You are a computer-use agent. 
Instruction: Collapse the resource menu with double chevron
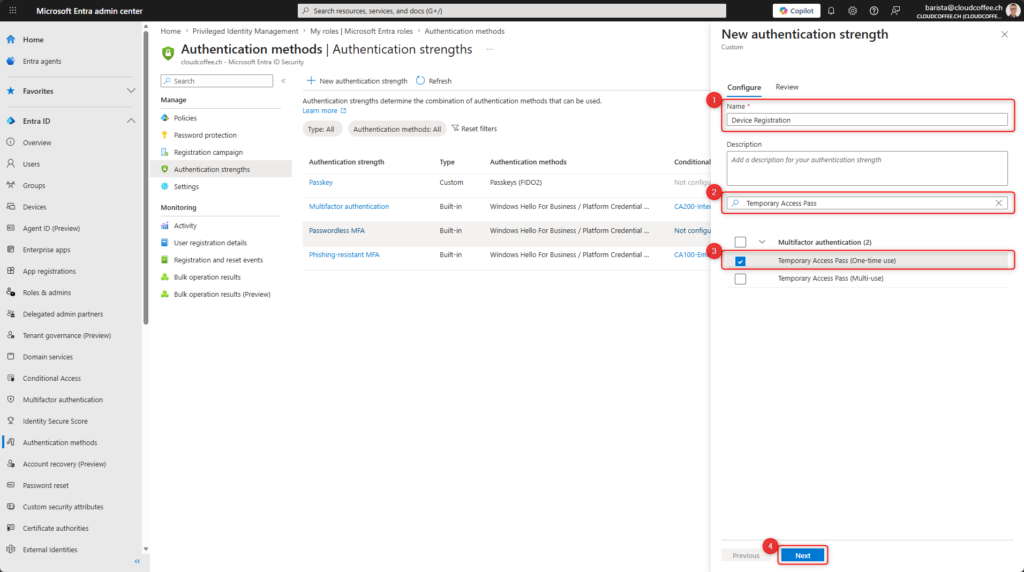(283, 81)
